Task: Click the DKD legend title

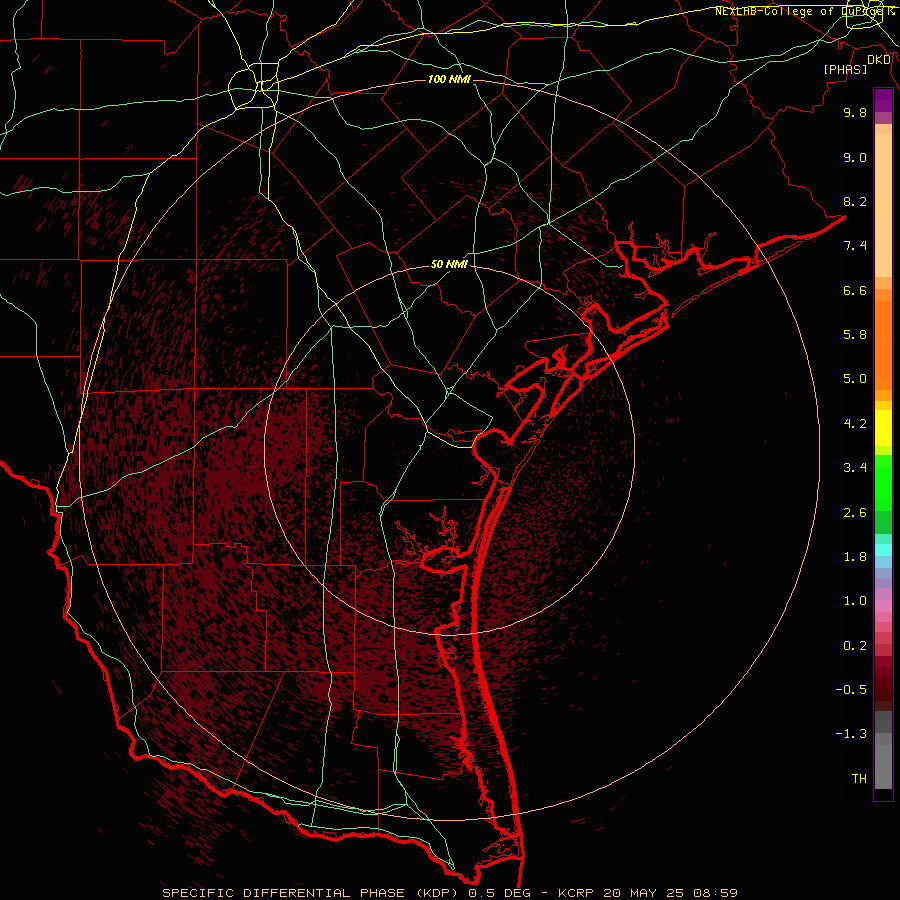Action: pyautogui.click(x=878, y=60)
